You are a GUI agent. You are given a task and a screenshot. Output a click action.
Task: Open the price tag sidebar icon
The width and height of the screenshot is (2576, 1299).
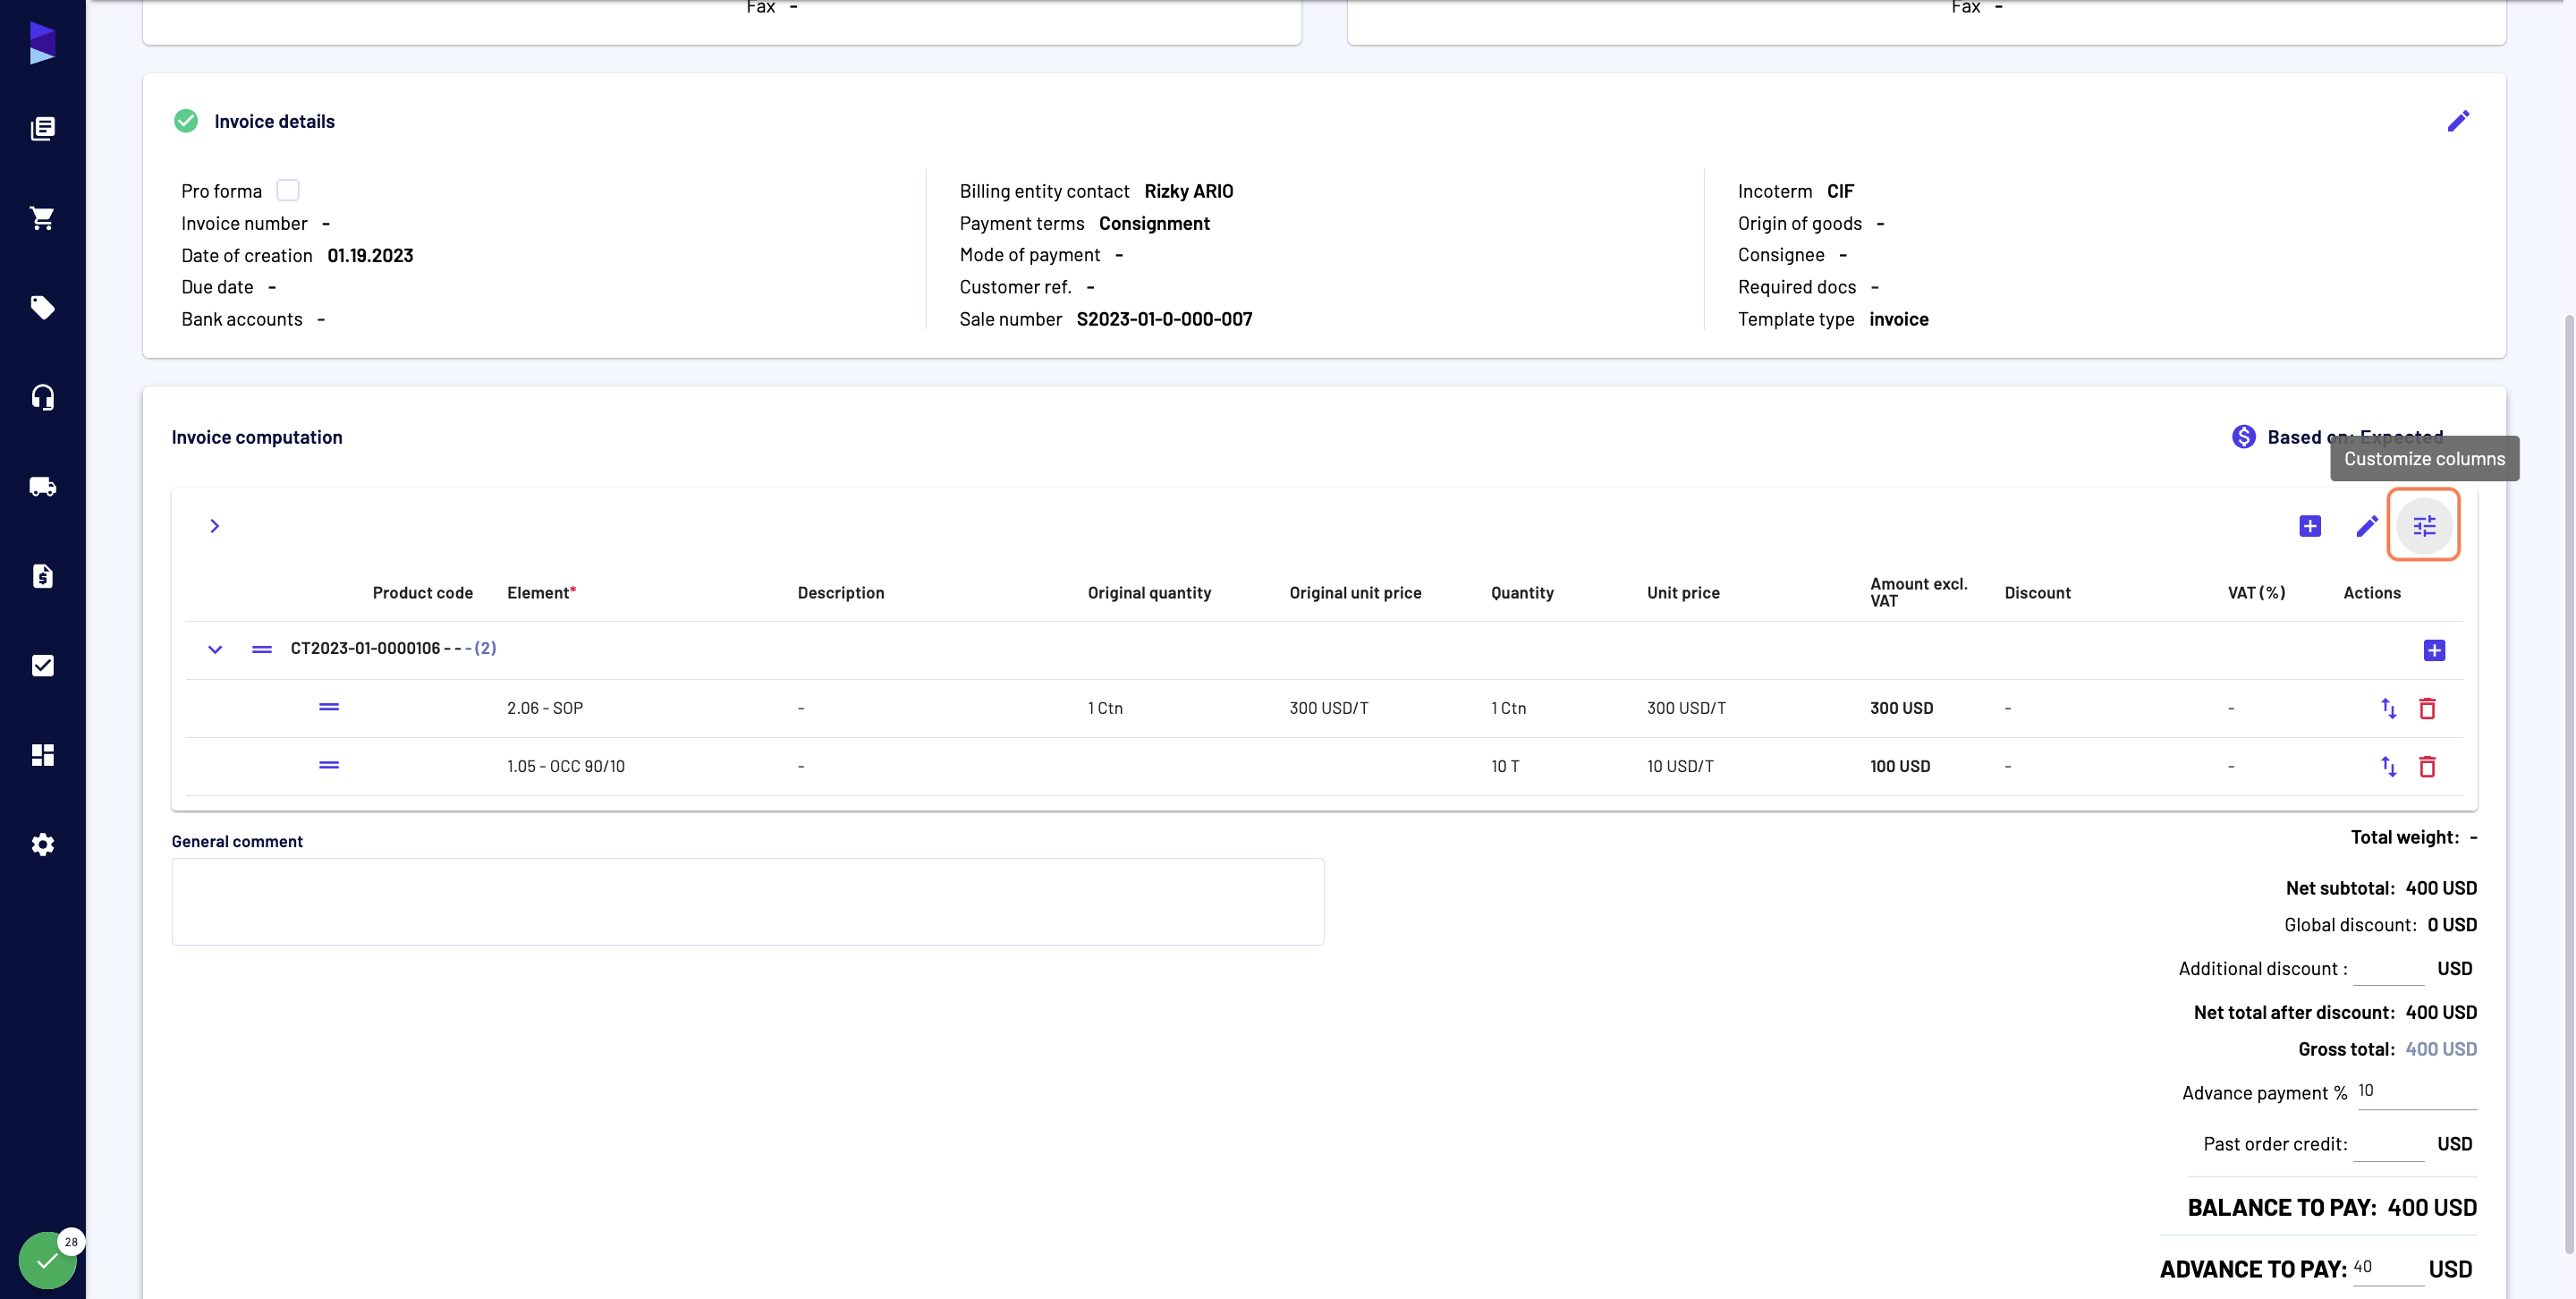[x=42, y=307]
